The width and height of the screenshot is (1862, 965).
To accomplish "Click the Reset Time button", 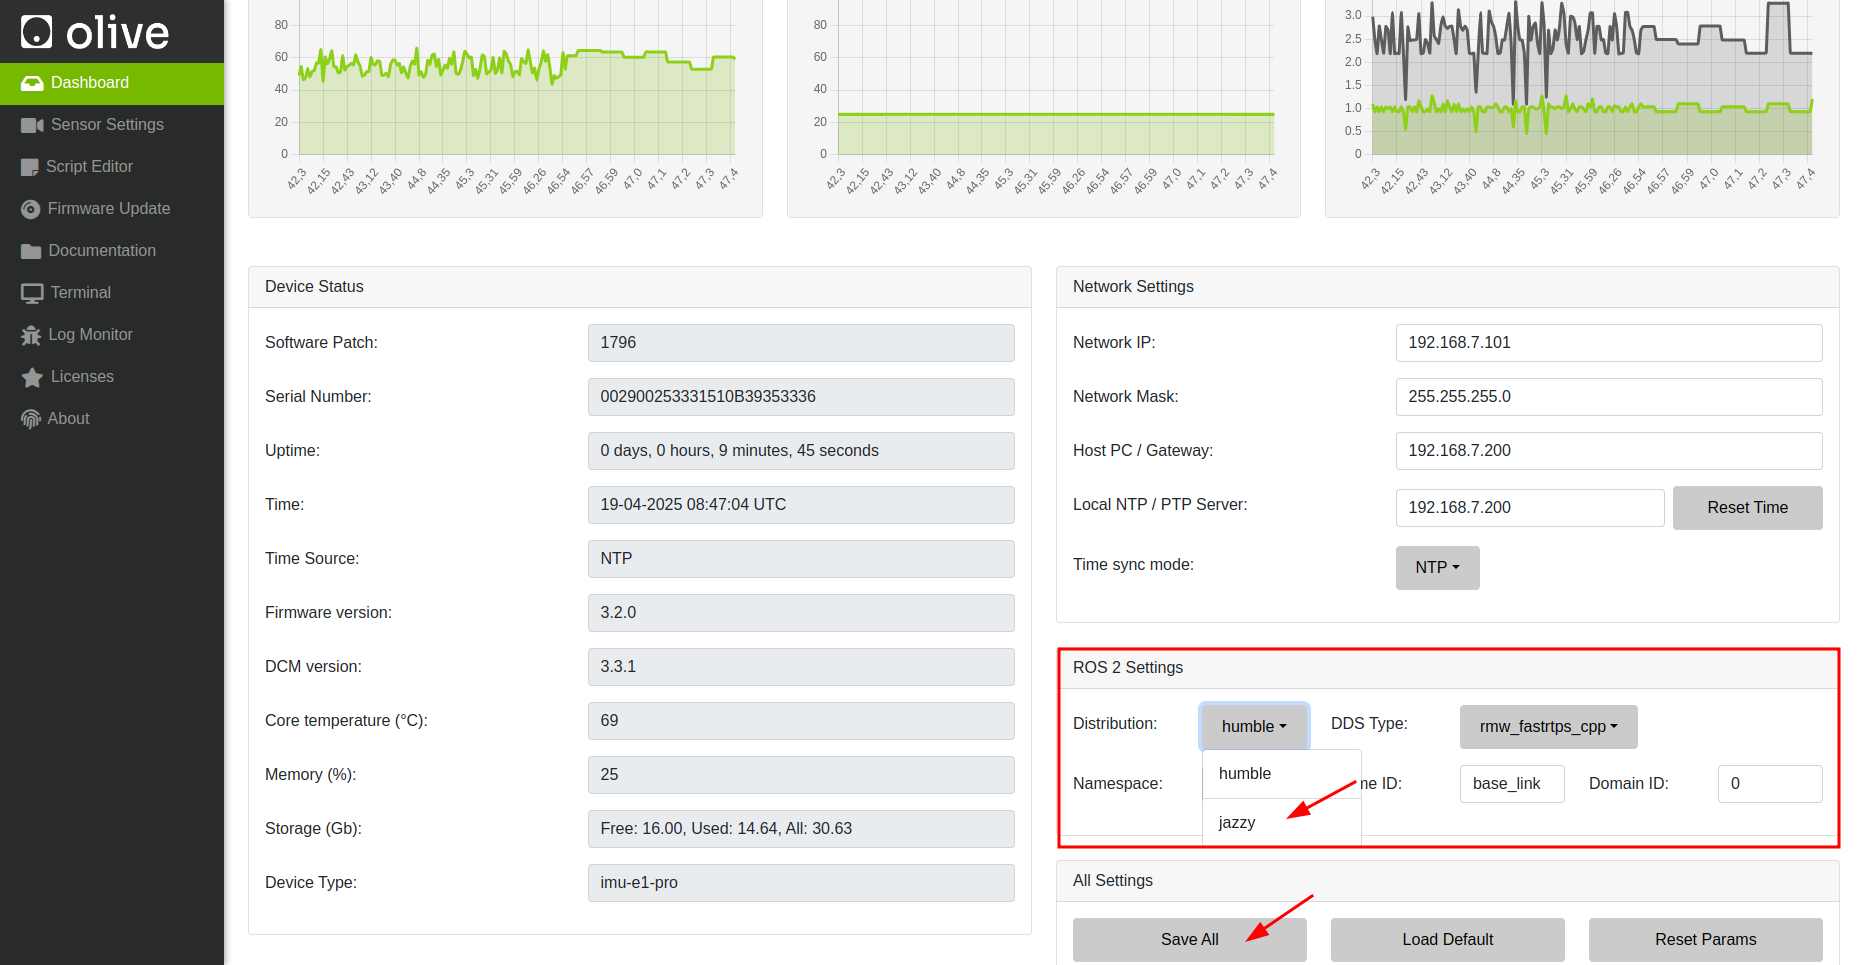I will point(1747,508).
